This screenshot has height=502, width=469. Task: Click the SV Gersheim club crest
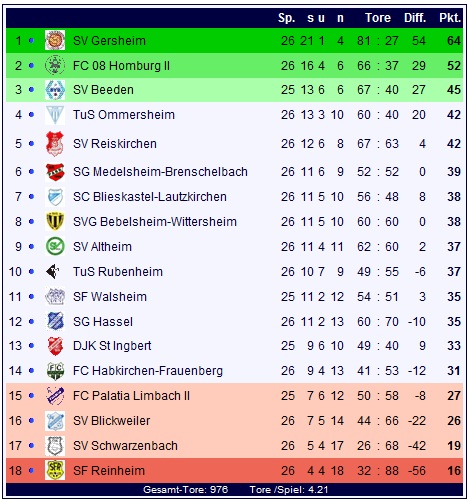[55, 40]
